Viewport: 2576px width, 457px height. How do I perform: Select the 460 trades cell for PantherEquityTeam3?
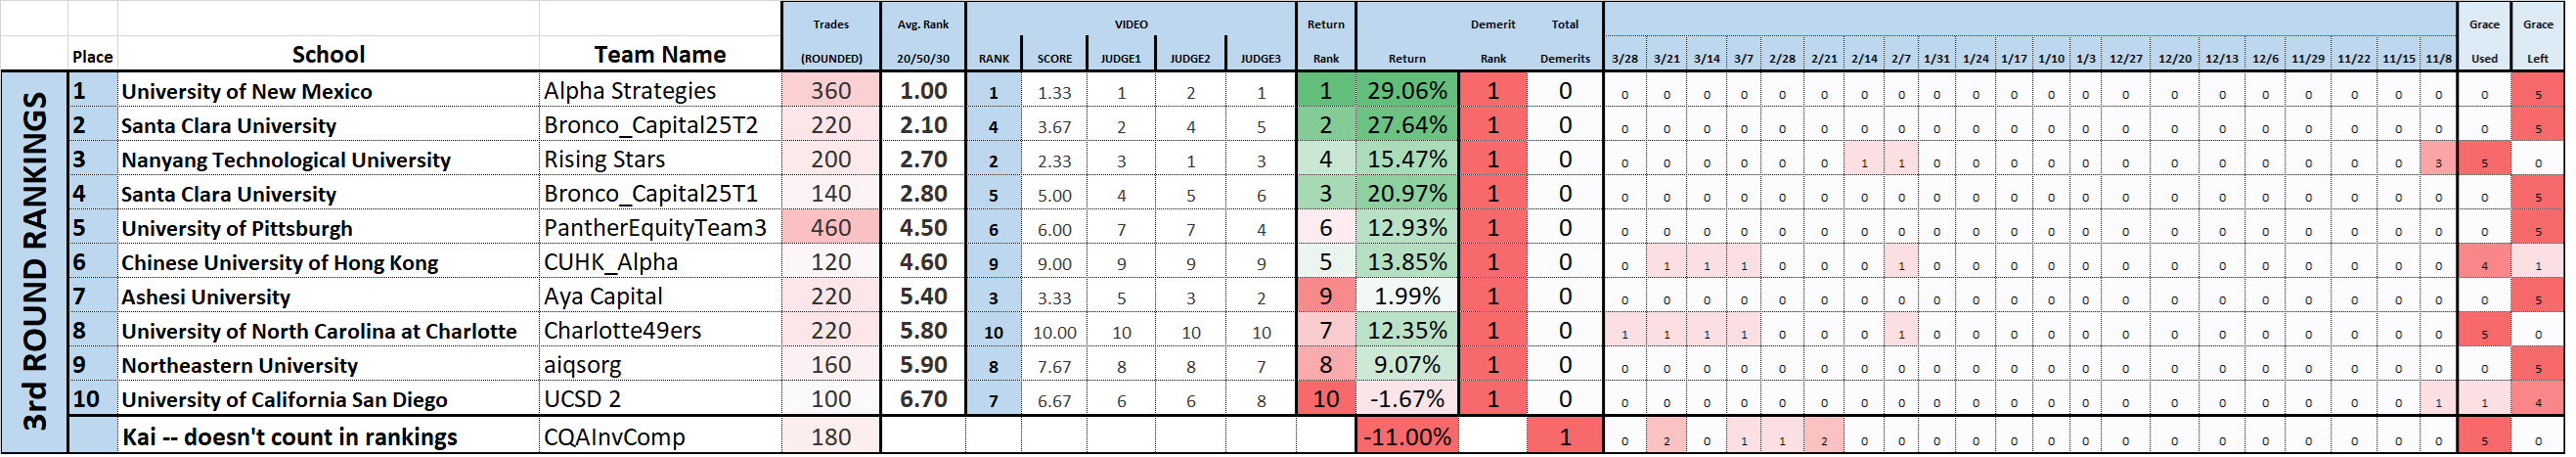831,228
